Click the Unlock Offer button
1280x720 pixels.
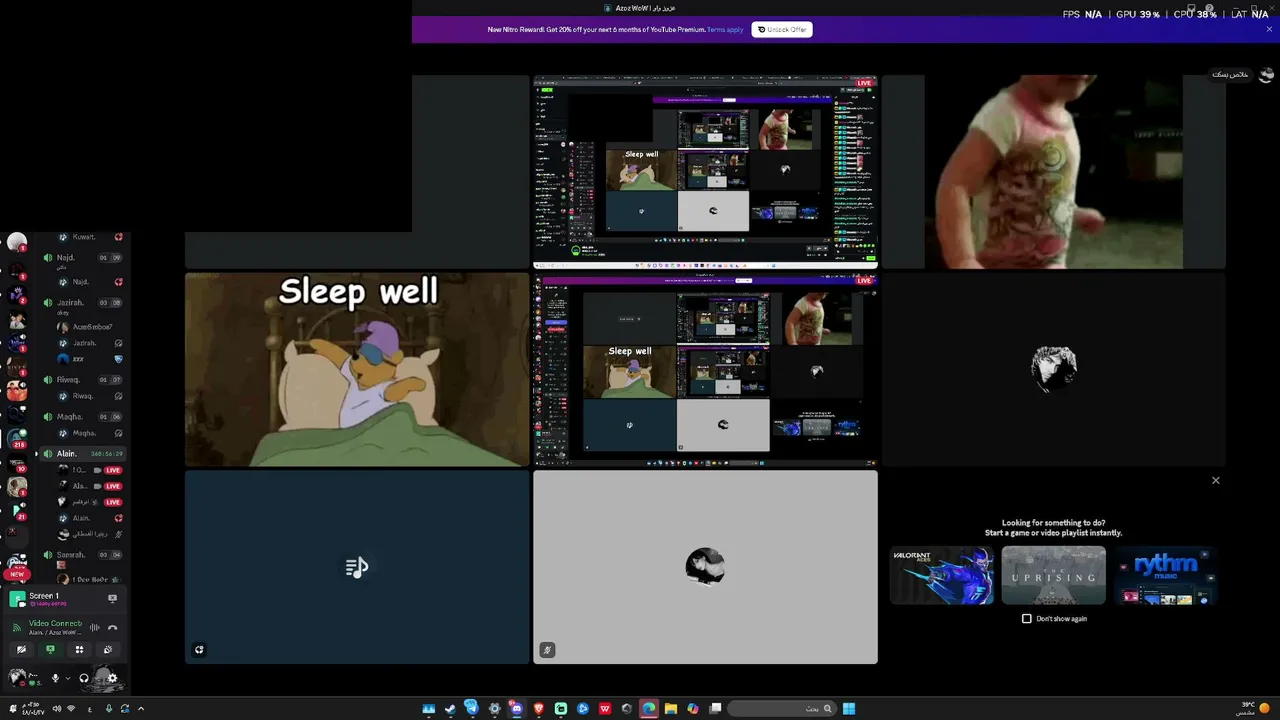tap(782, 30)
